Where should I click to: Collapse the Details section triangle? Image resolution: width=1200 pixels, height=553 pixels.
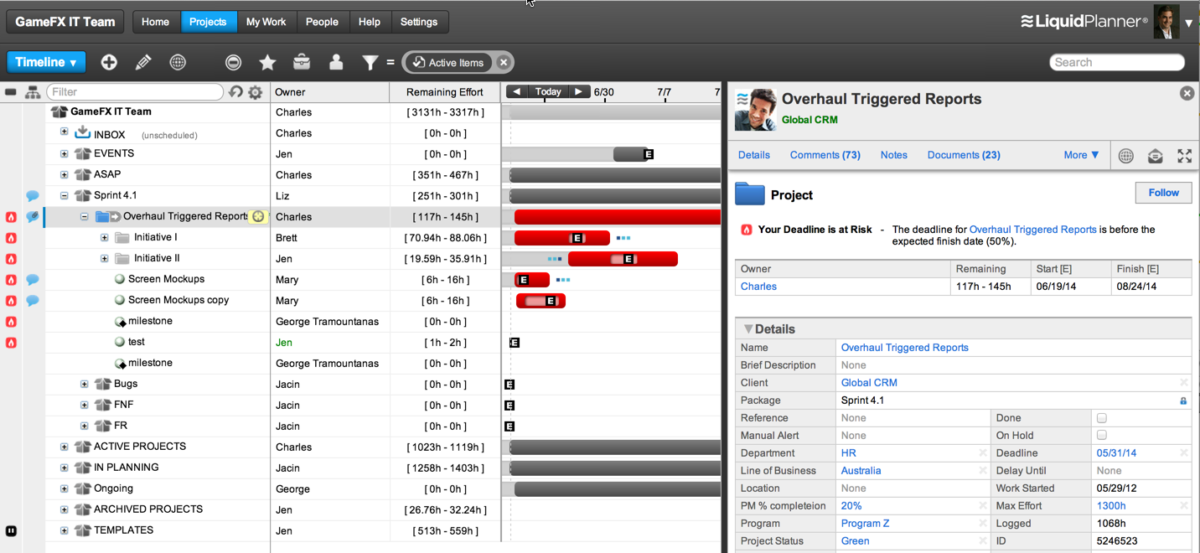click(x=747, y=329)
